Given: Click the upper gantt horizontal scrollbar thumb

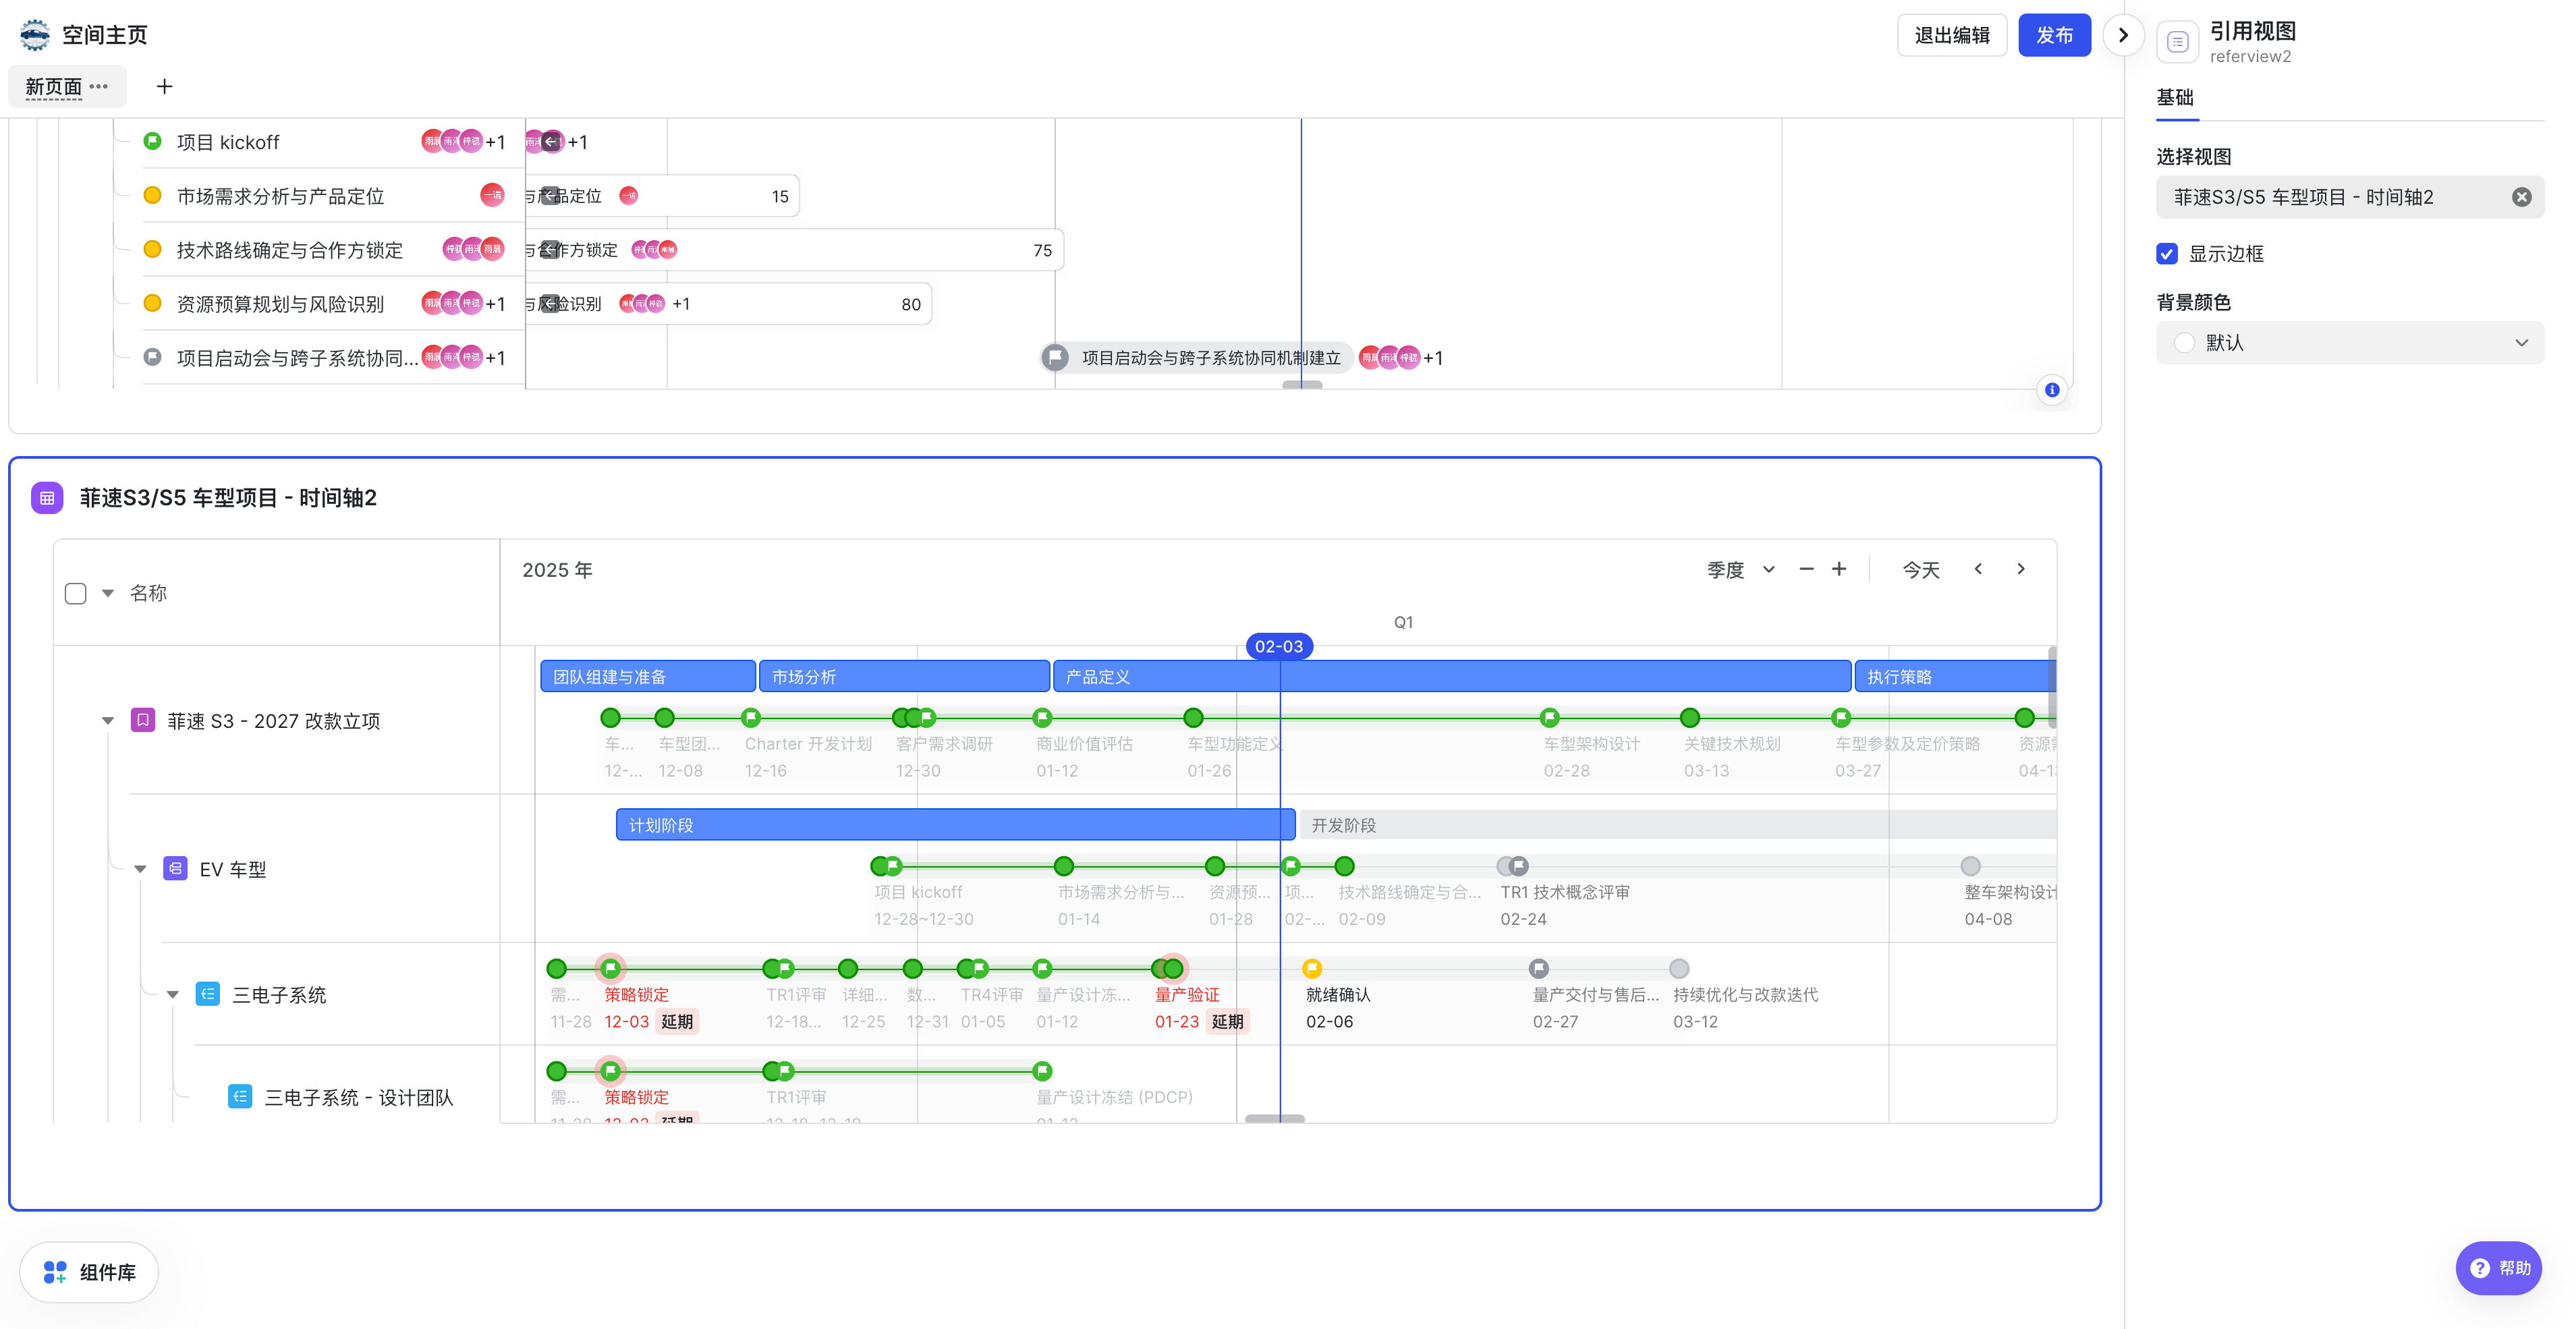Looking at the screenshot, I should point(1302,385).
